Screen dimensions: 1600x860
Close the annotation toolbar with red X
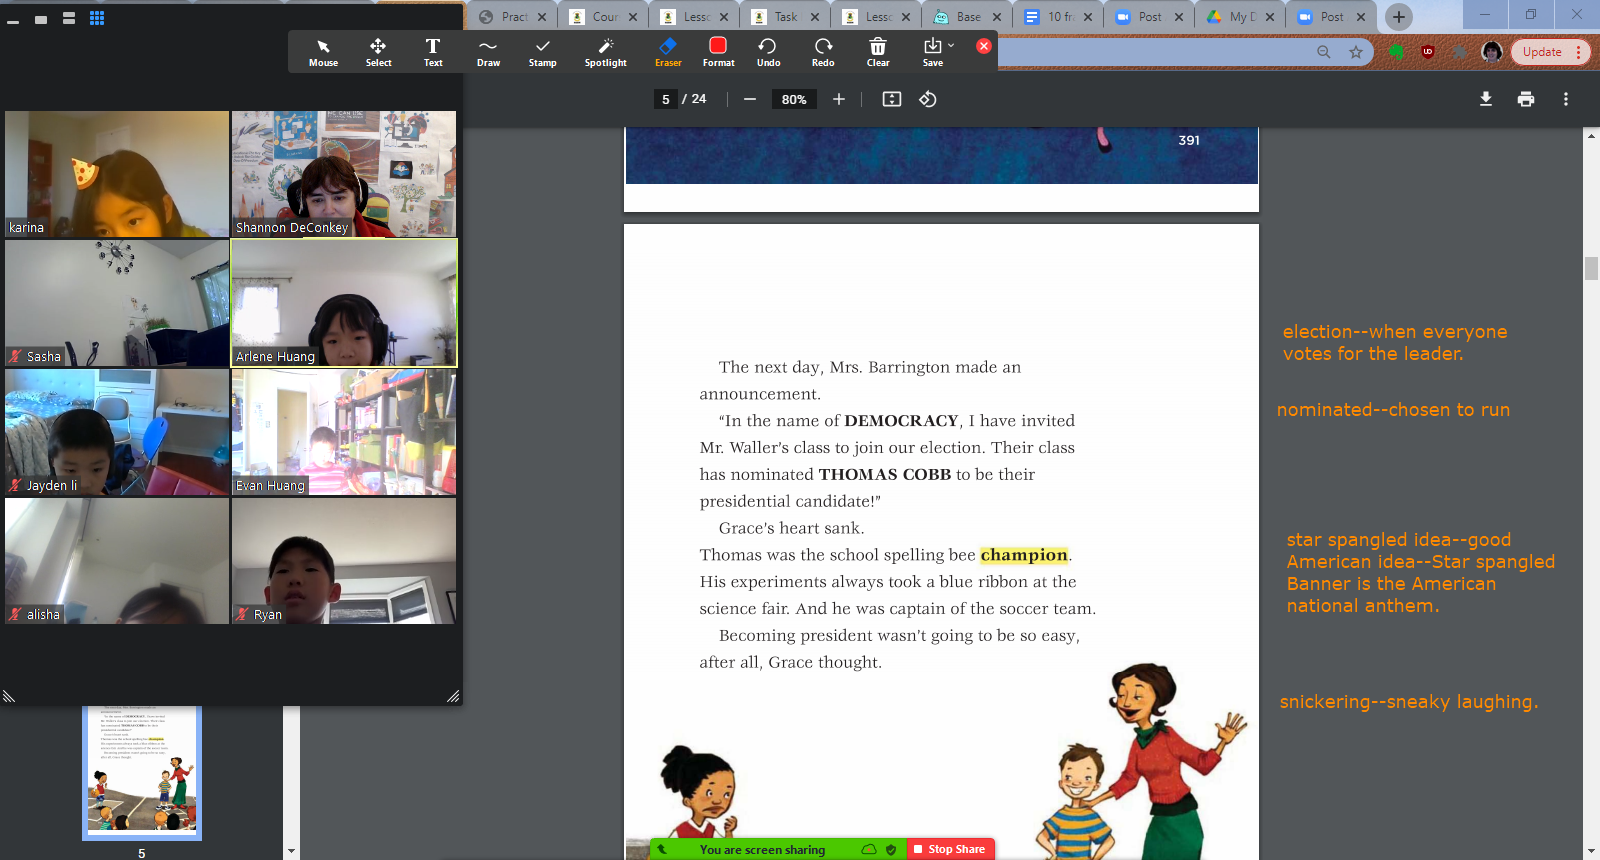[x=984, y=46]
